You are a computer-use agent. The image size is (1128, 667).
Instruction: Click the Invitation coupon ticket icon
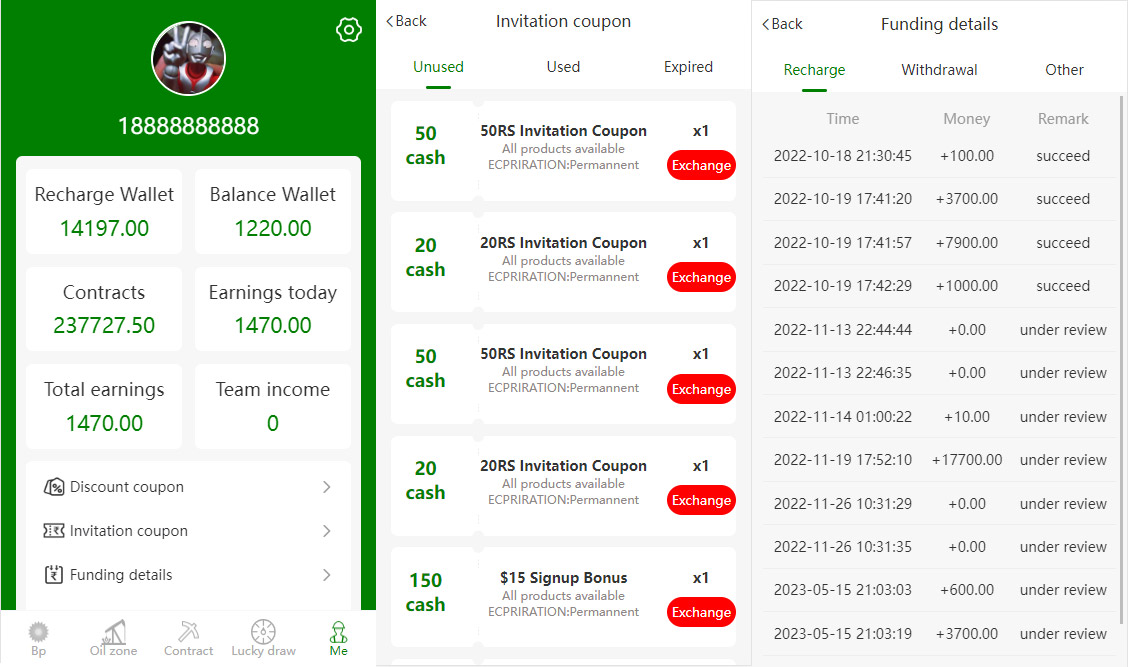coord(54,531)
